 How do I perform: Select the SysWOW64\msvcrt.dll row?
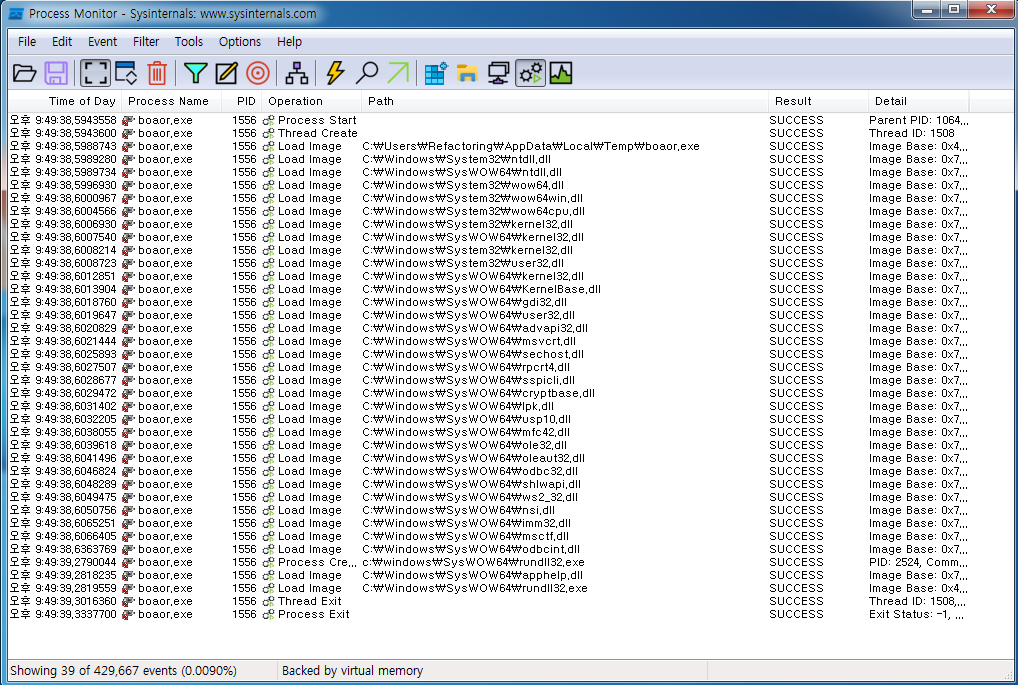(x=489, y=341)
